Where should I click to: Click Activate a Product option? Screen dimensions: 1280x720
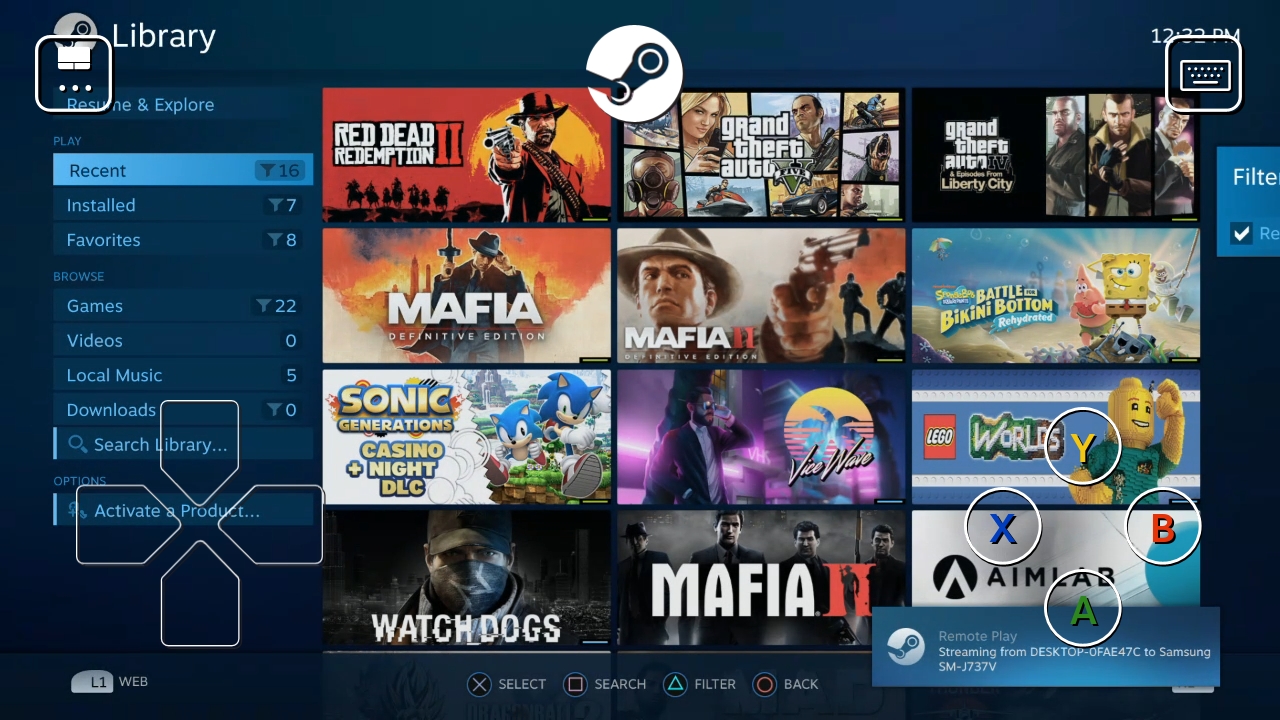182,511
